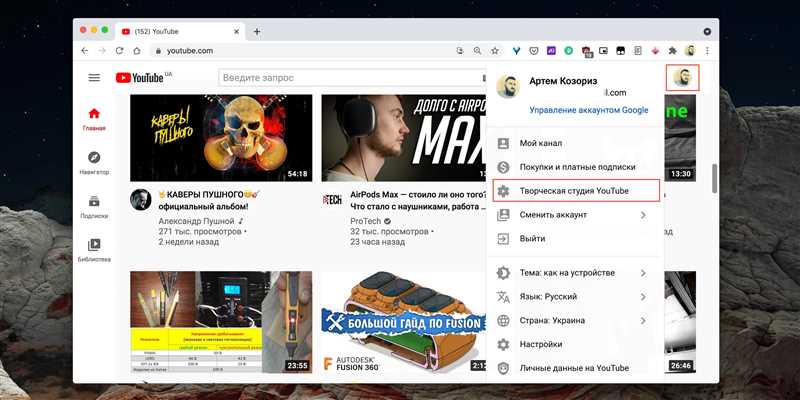Close the YouTube tab
The image size is (800, 400).
click(236, 32)
